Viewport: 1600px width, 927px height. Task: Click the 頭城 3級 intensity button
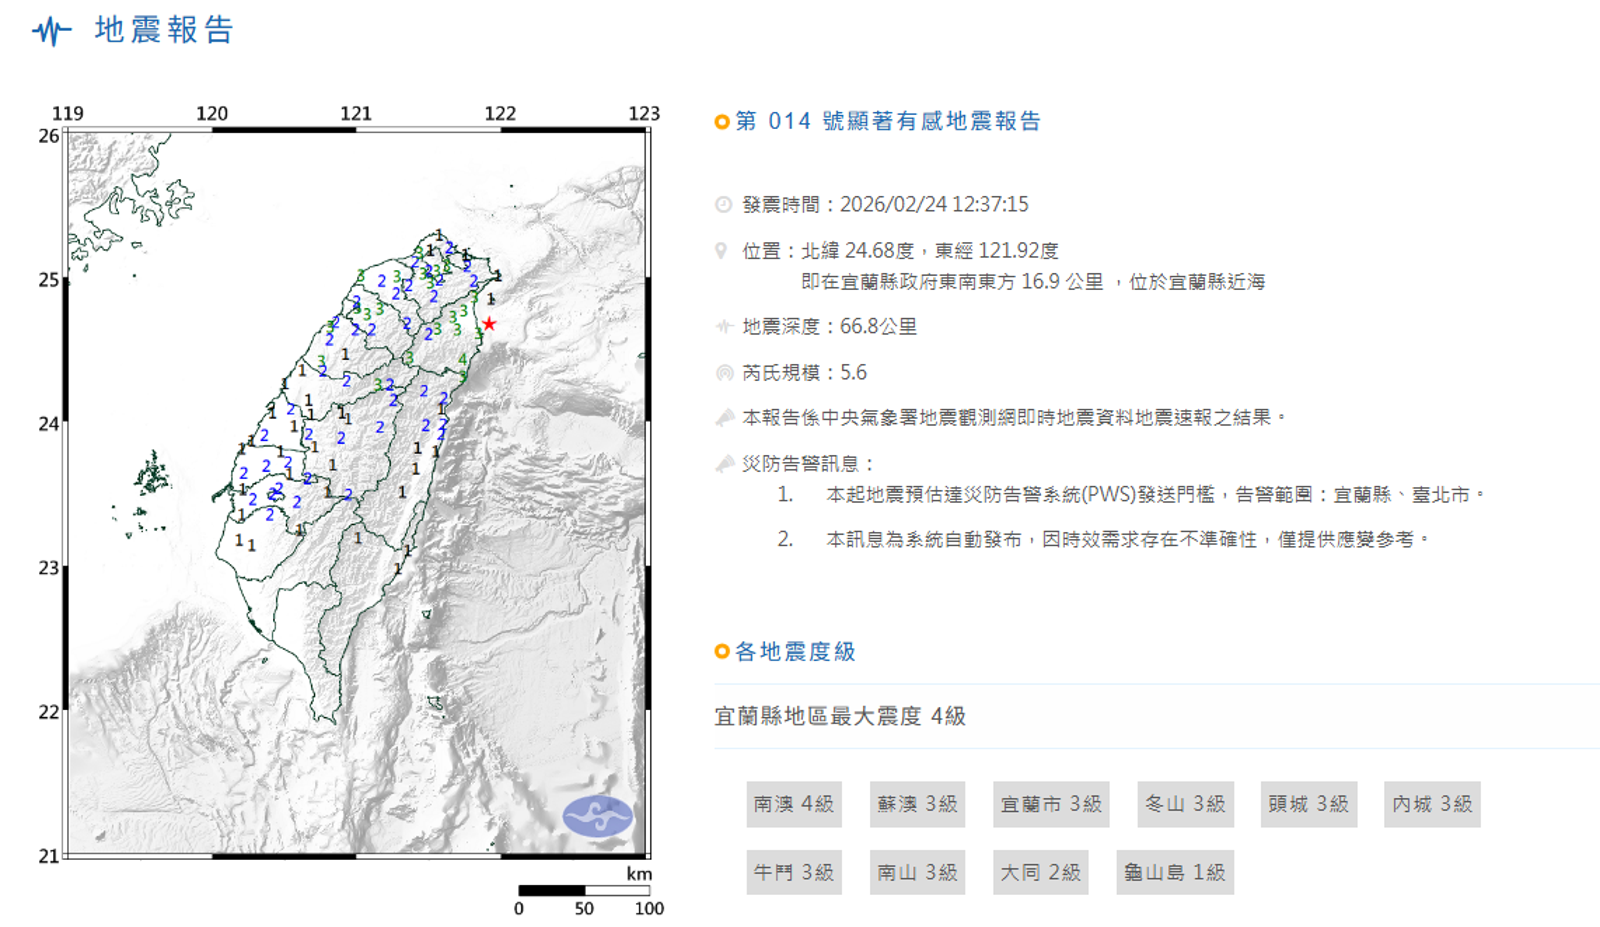tap(1308, 804)
